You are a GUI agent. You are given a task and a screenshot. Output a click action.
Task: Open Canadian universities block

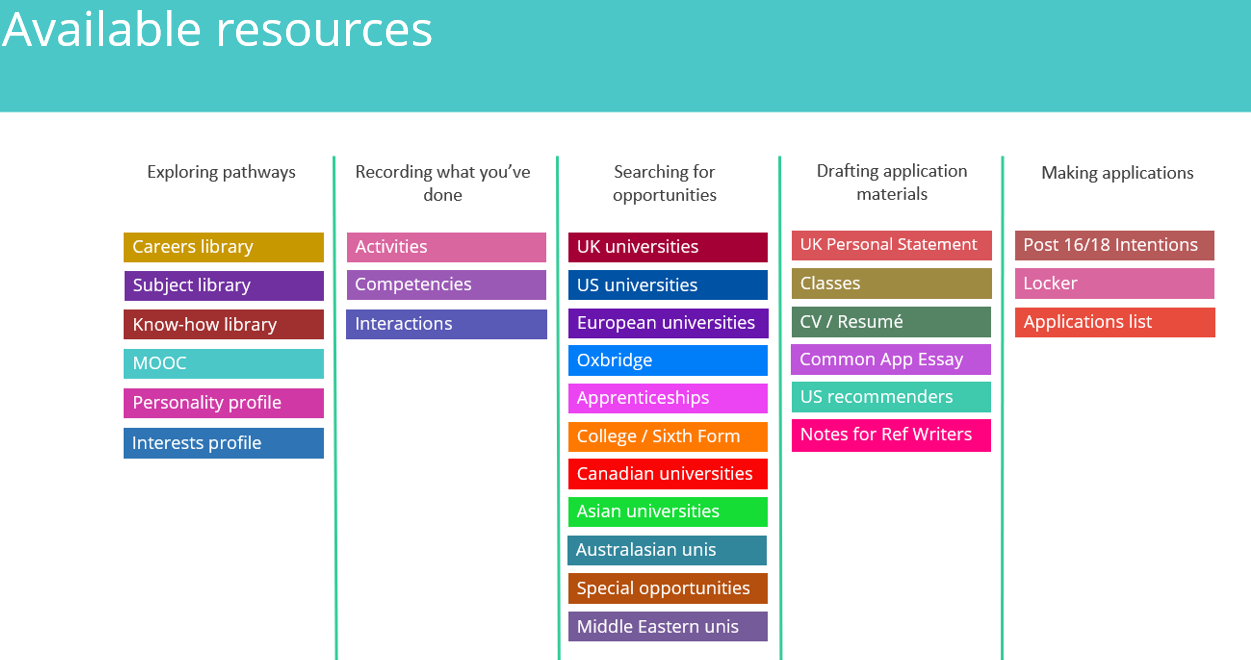668,474
